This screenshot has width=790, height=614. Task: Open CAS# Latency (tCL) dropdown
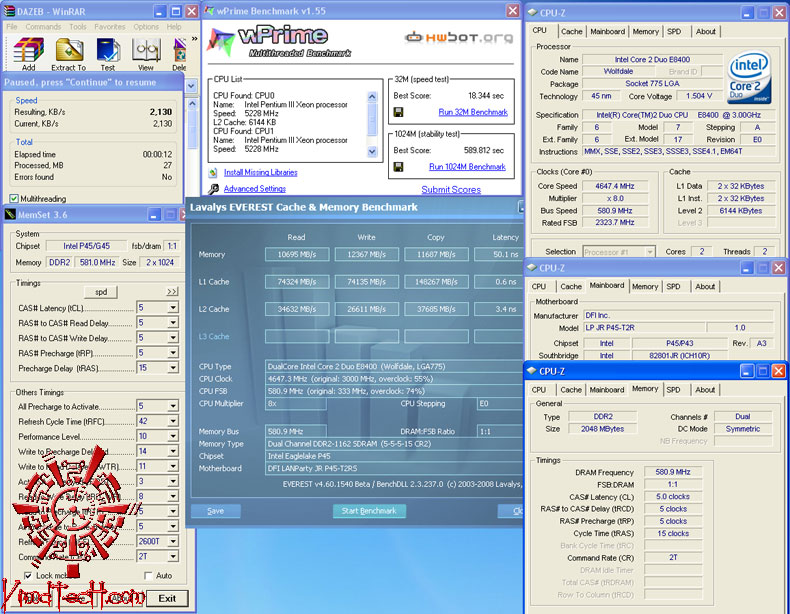coord(173,308)
